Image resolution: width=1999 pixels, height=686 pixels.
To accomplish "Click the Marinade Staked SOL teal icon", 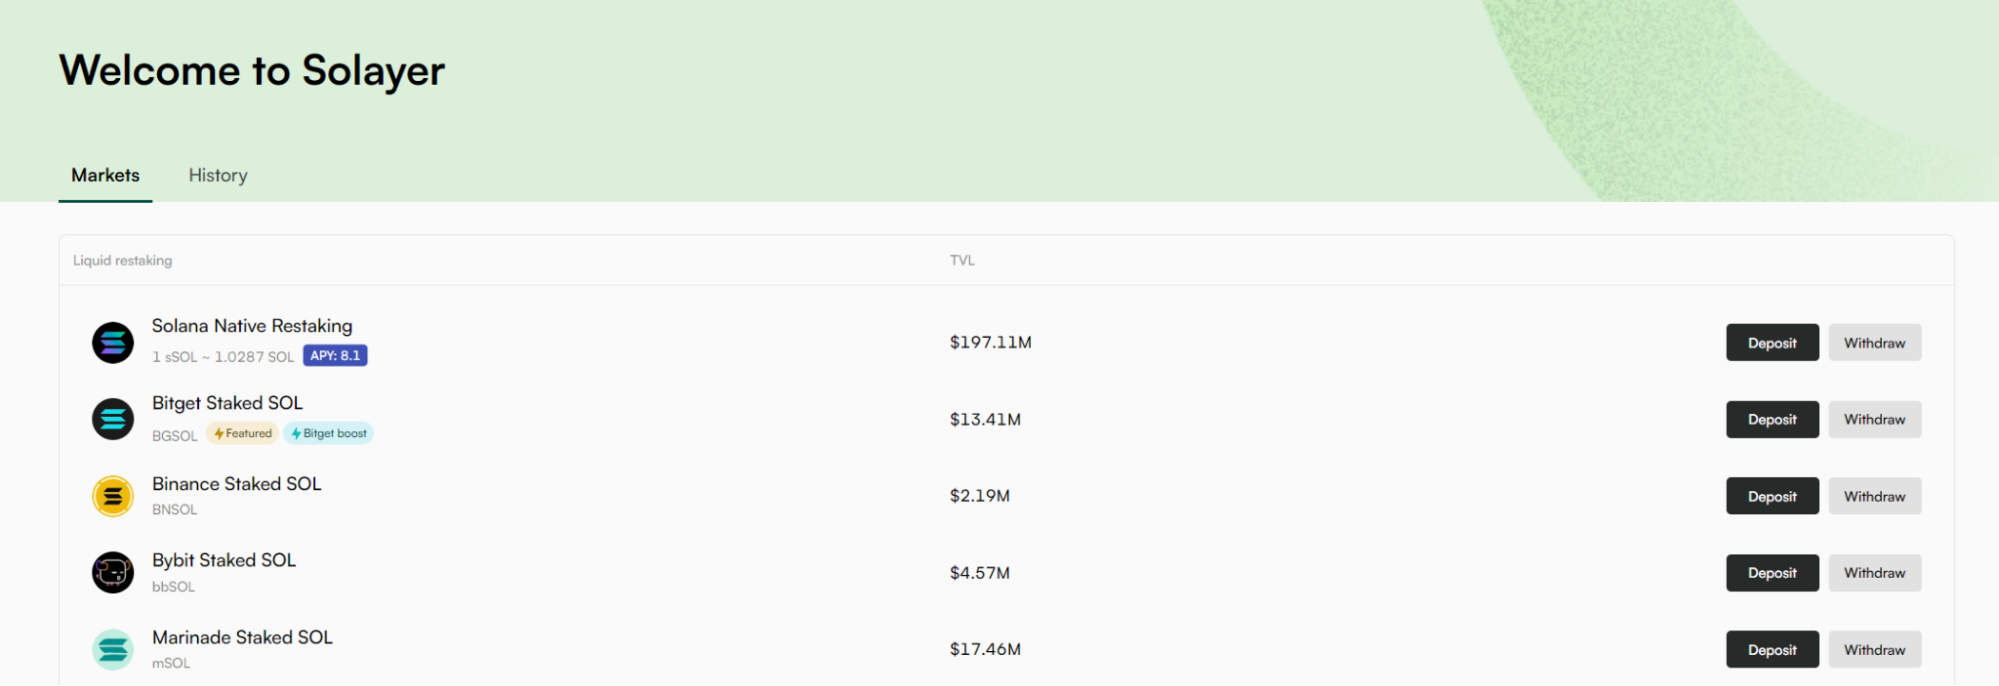I will point(113,650).
